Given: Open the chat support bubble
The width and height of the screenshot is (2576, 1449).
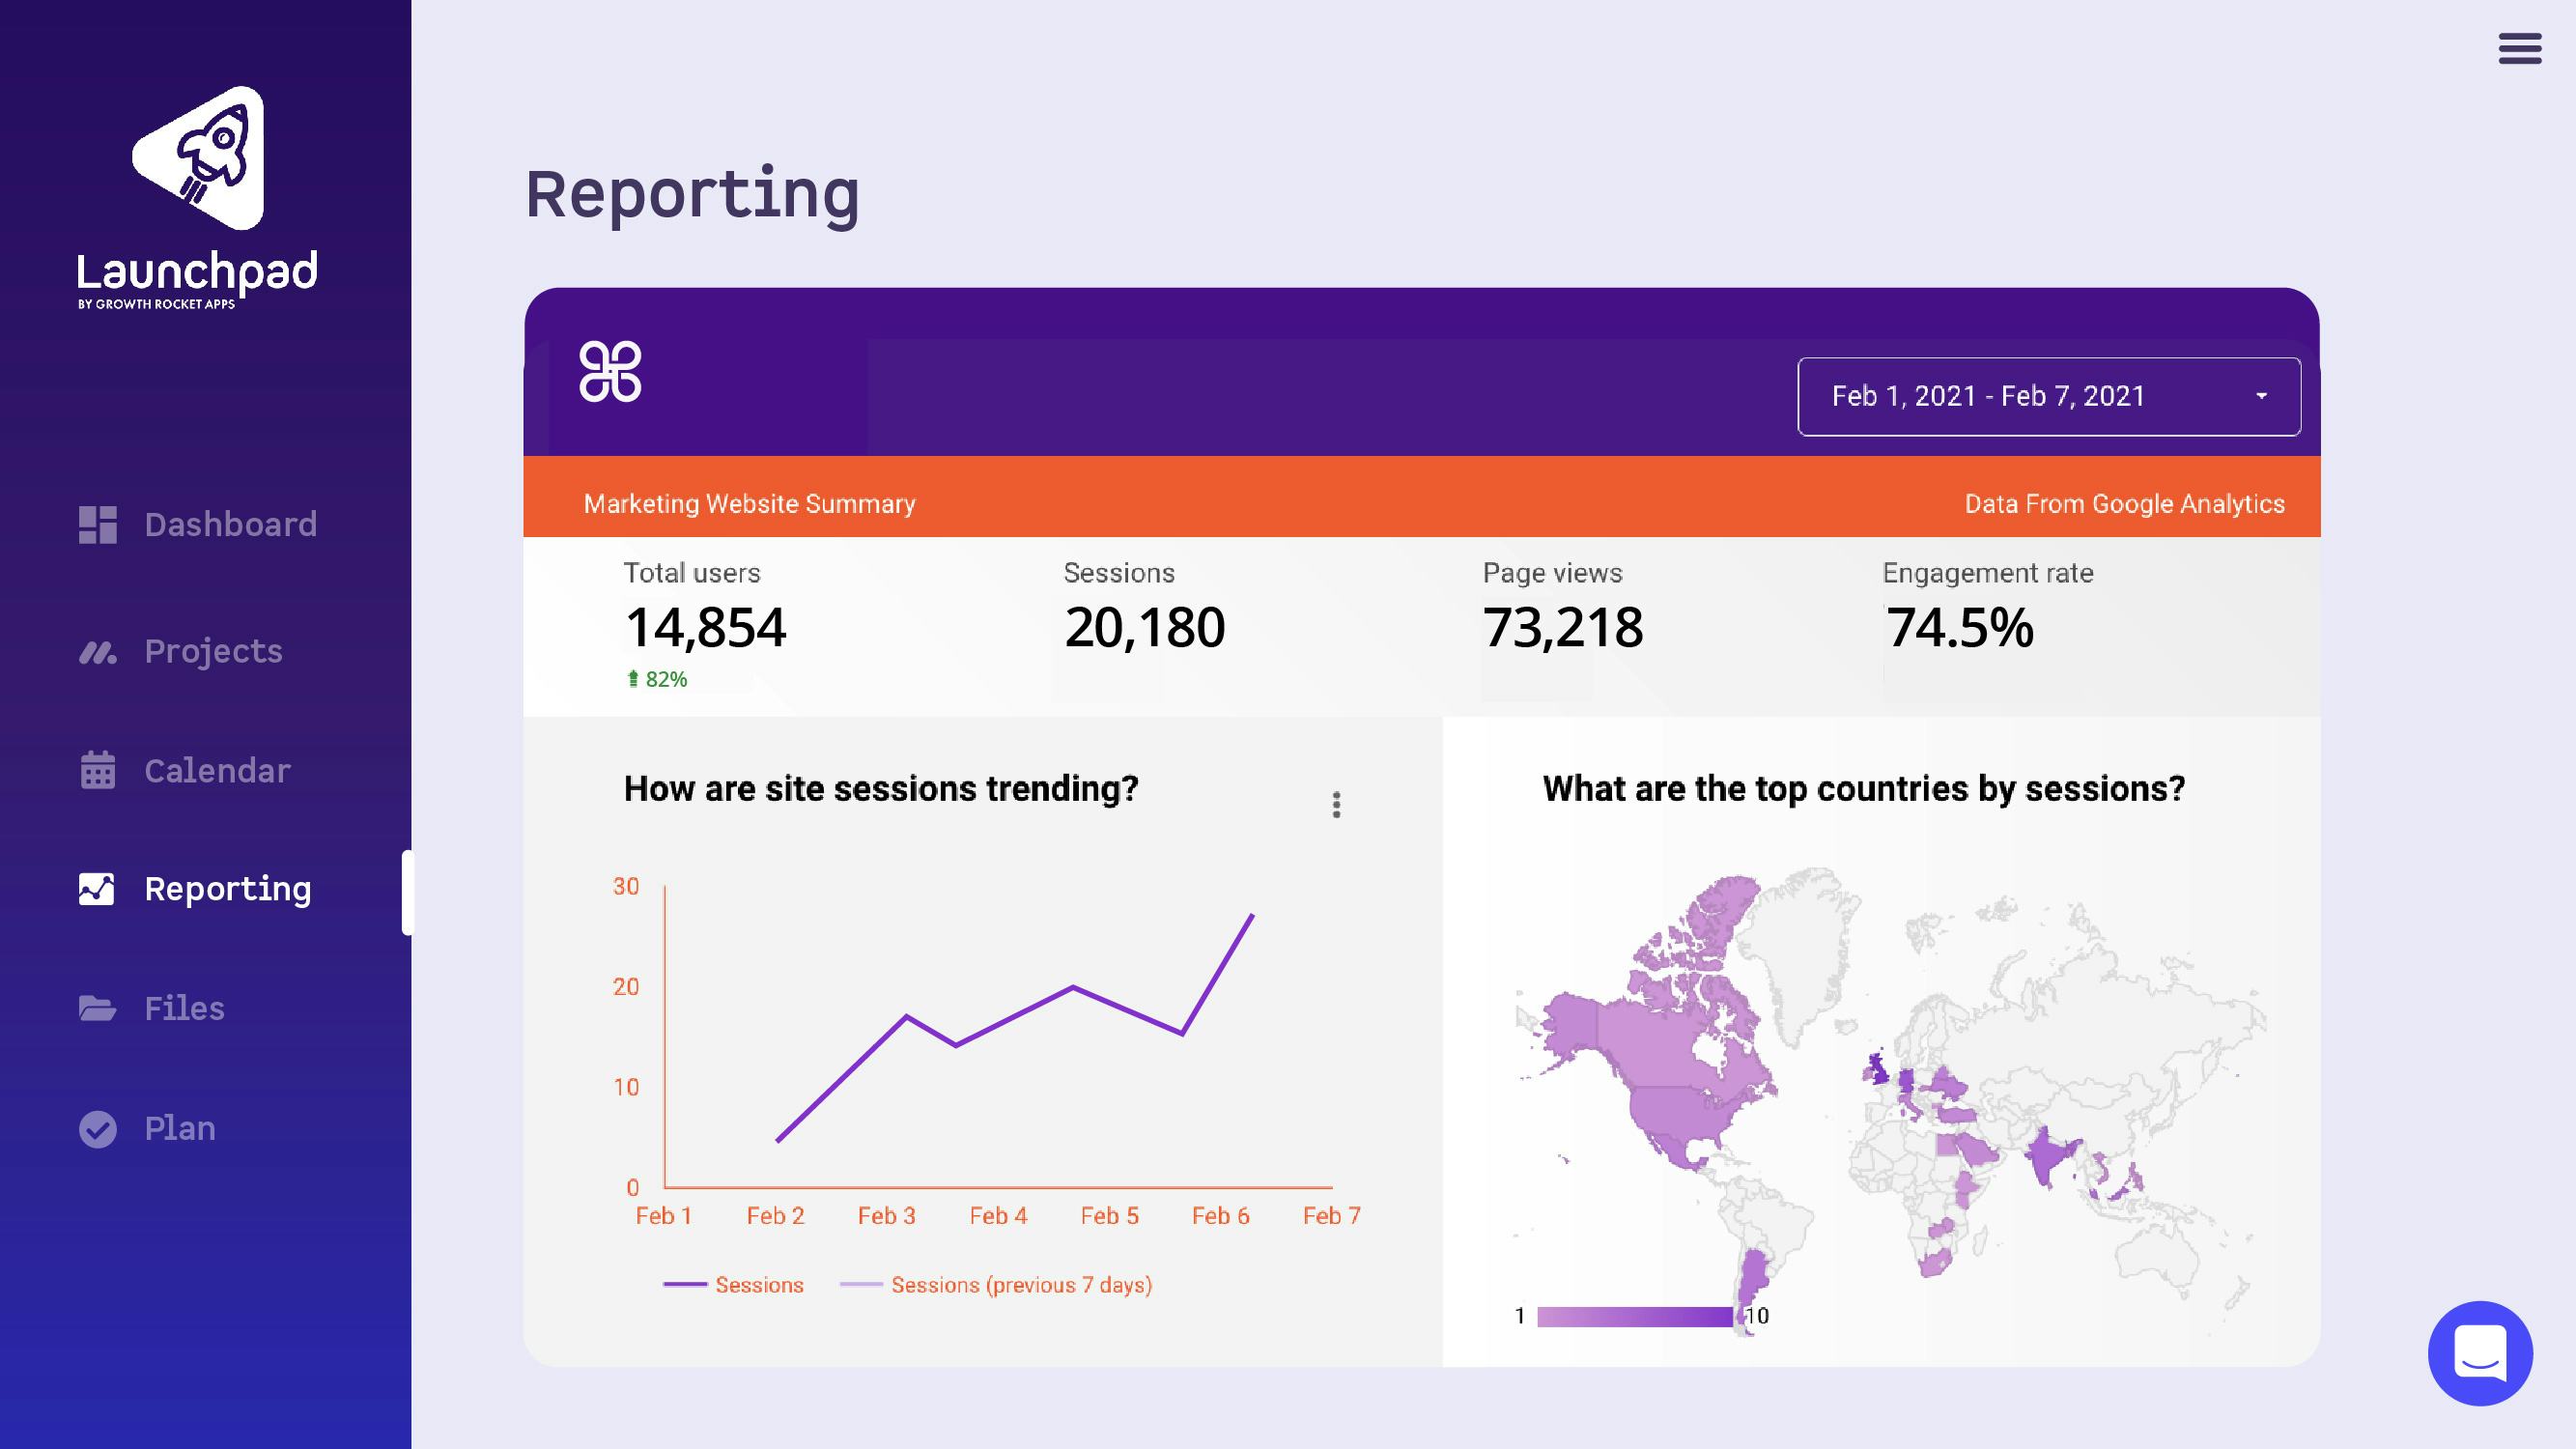Looking at the screenshot, I should (2480, 1352).
